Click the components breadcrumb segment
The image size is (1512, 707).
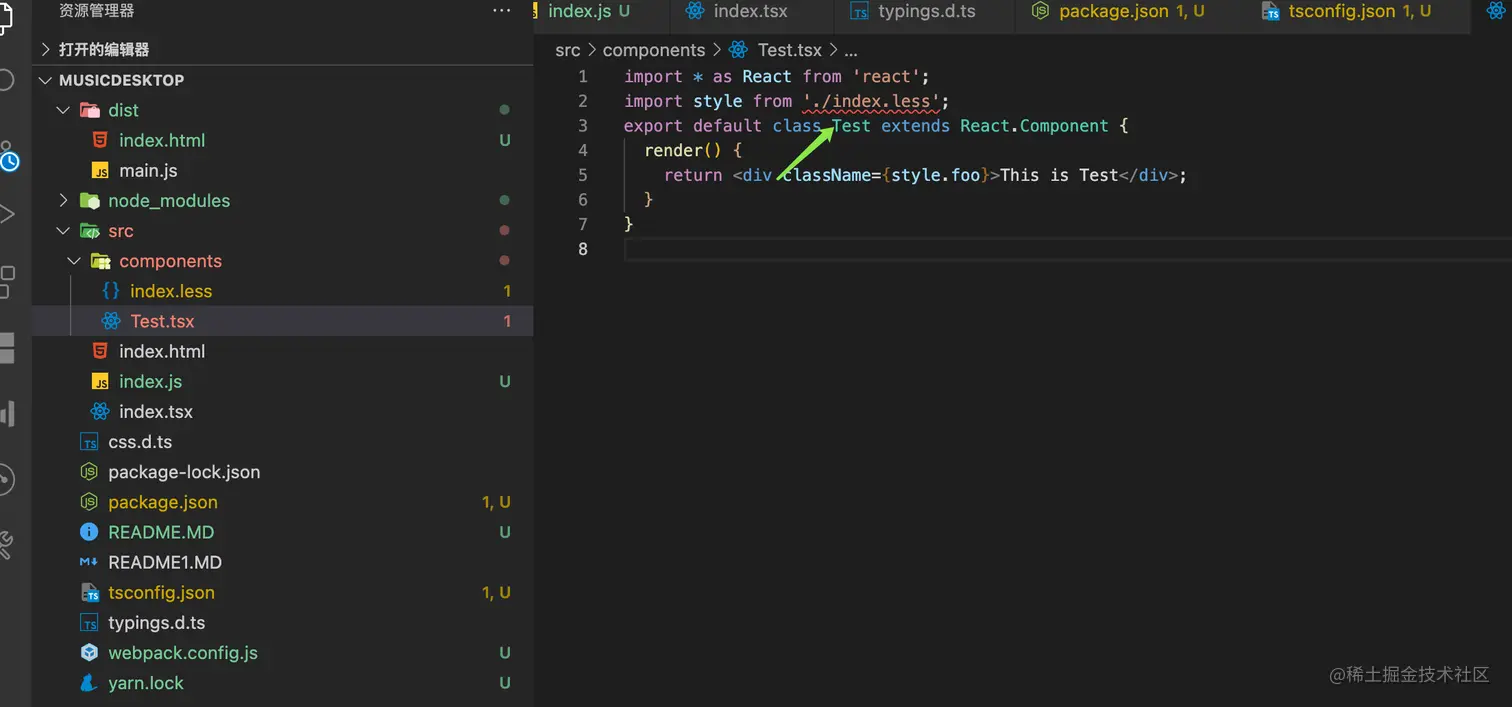coord(654,50)
